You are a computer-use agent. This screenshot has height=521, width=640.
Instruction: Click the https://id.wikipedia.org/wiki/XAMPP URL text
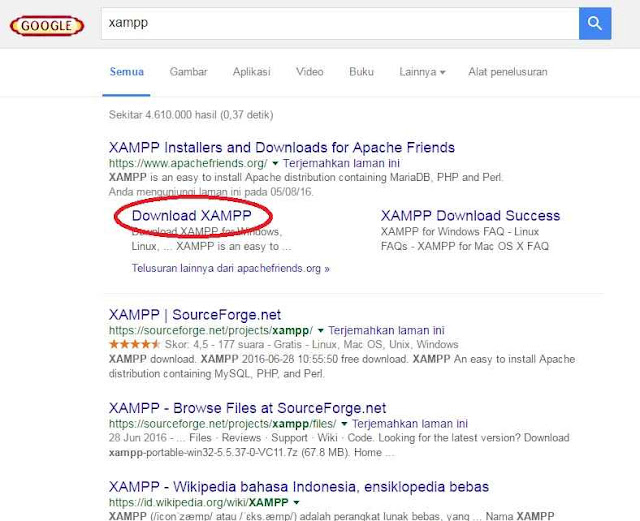point(199,502)
